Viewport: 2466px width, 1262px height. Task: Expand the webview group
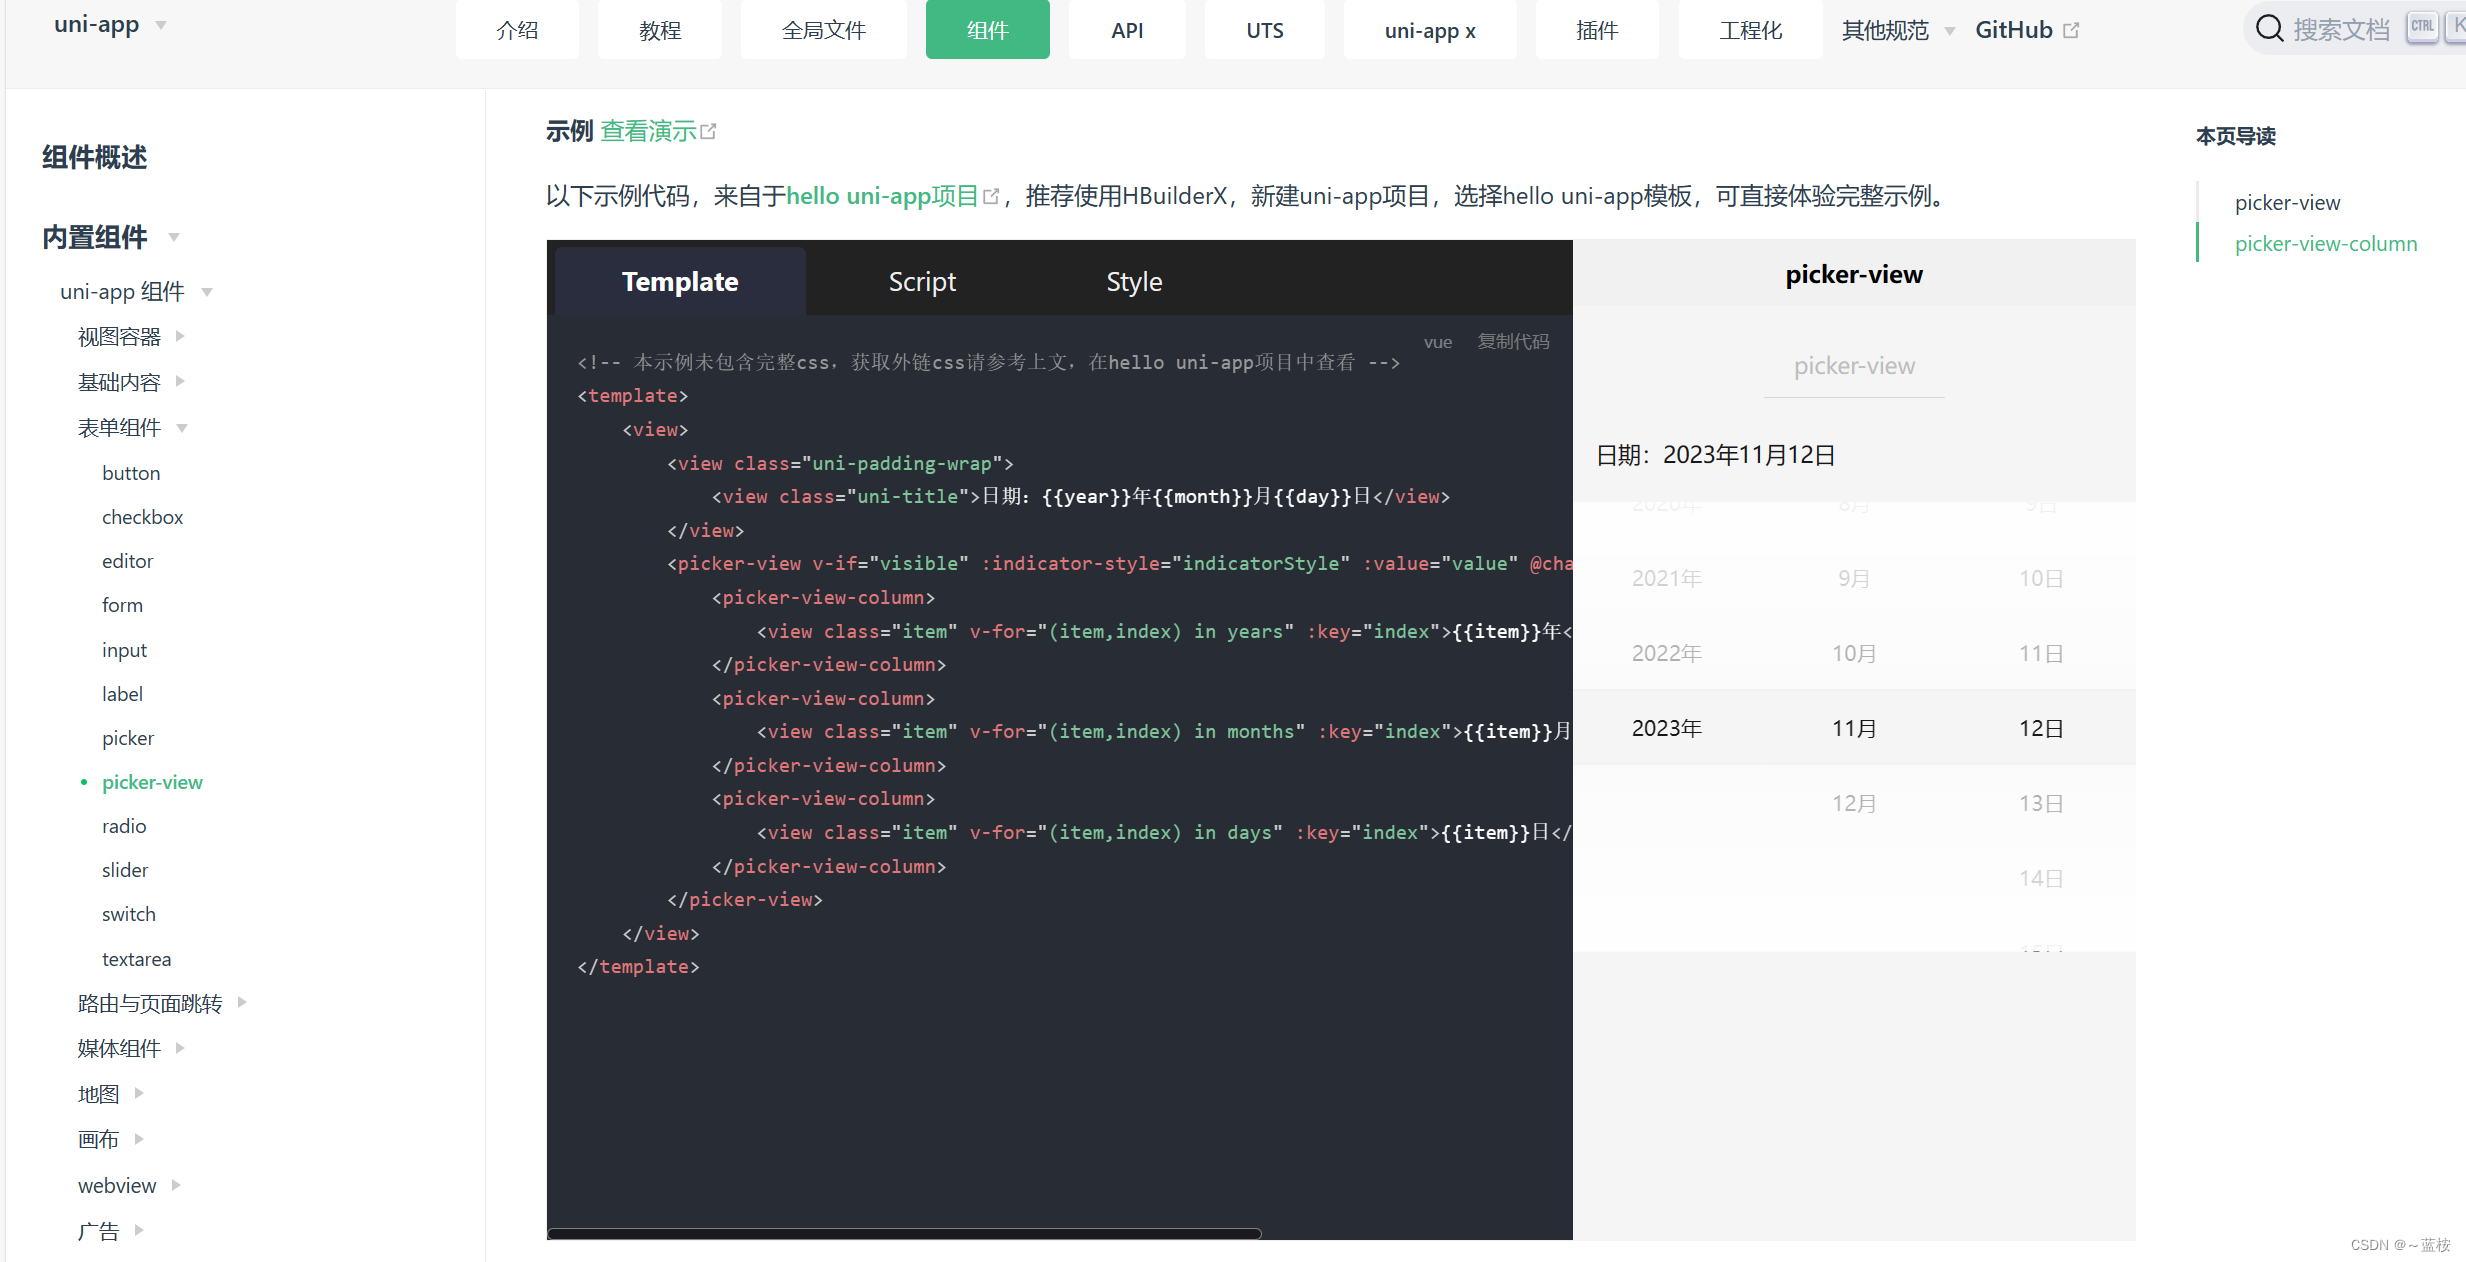point(176,1185)
